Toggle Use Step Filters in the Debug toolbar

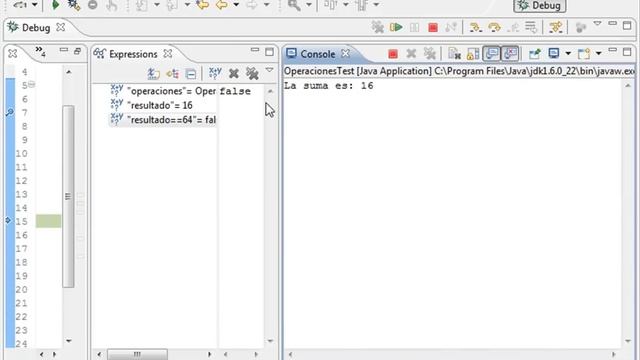point(556,27)
